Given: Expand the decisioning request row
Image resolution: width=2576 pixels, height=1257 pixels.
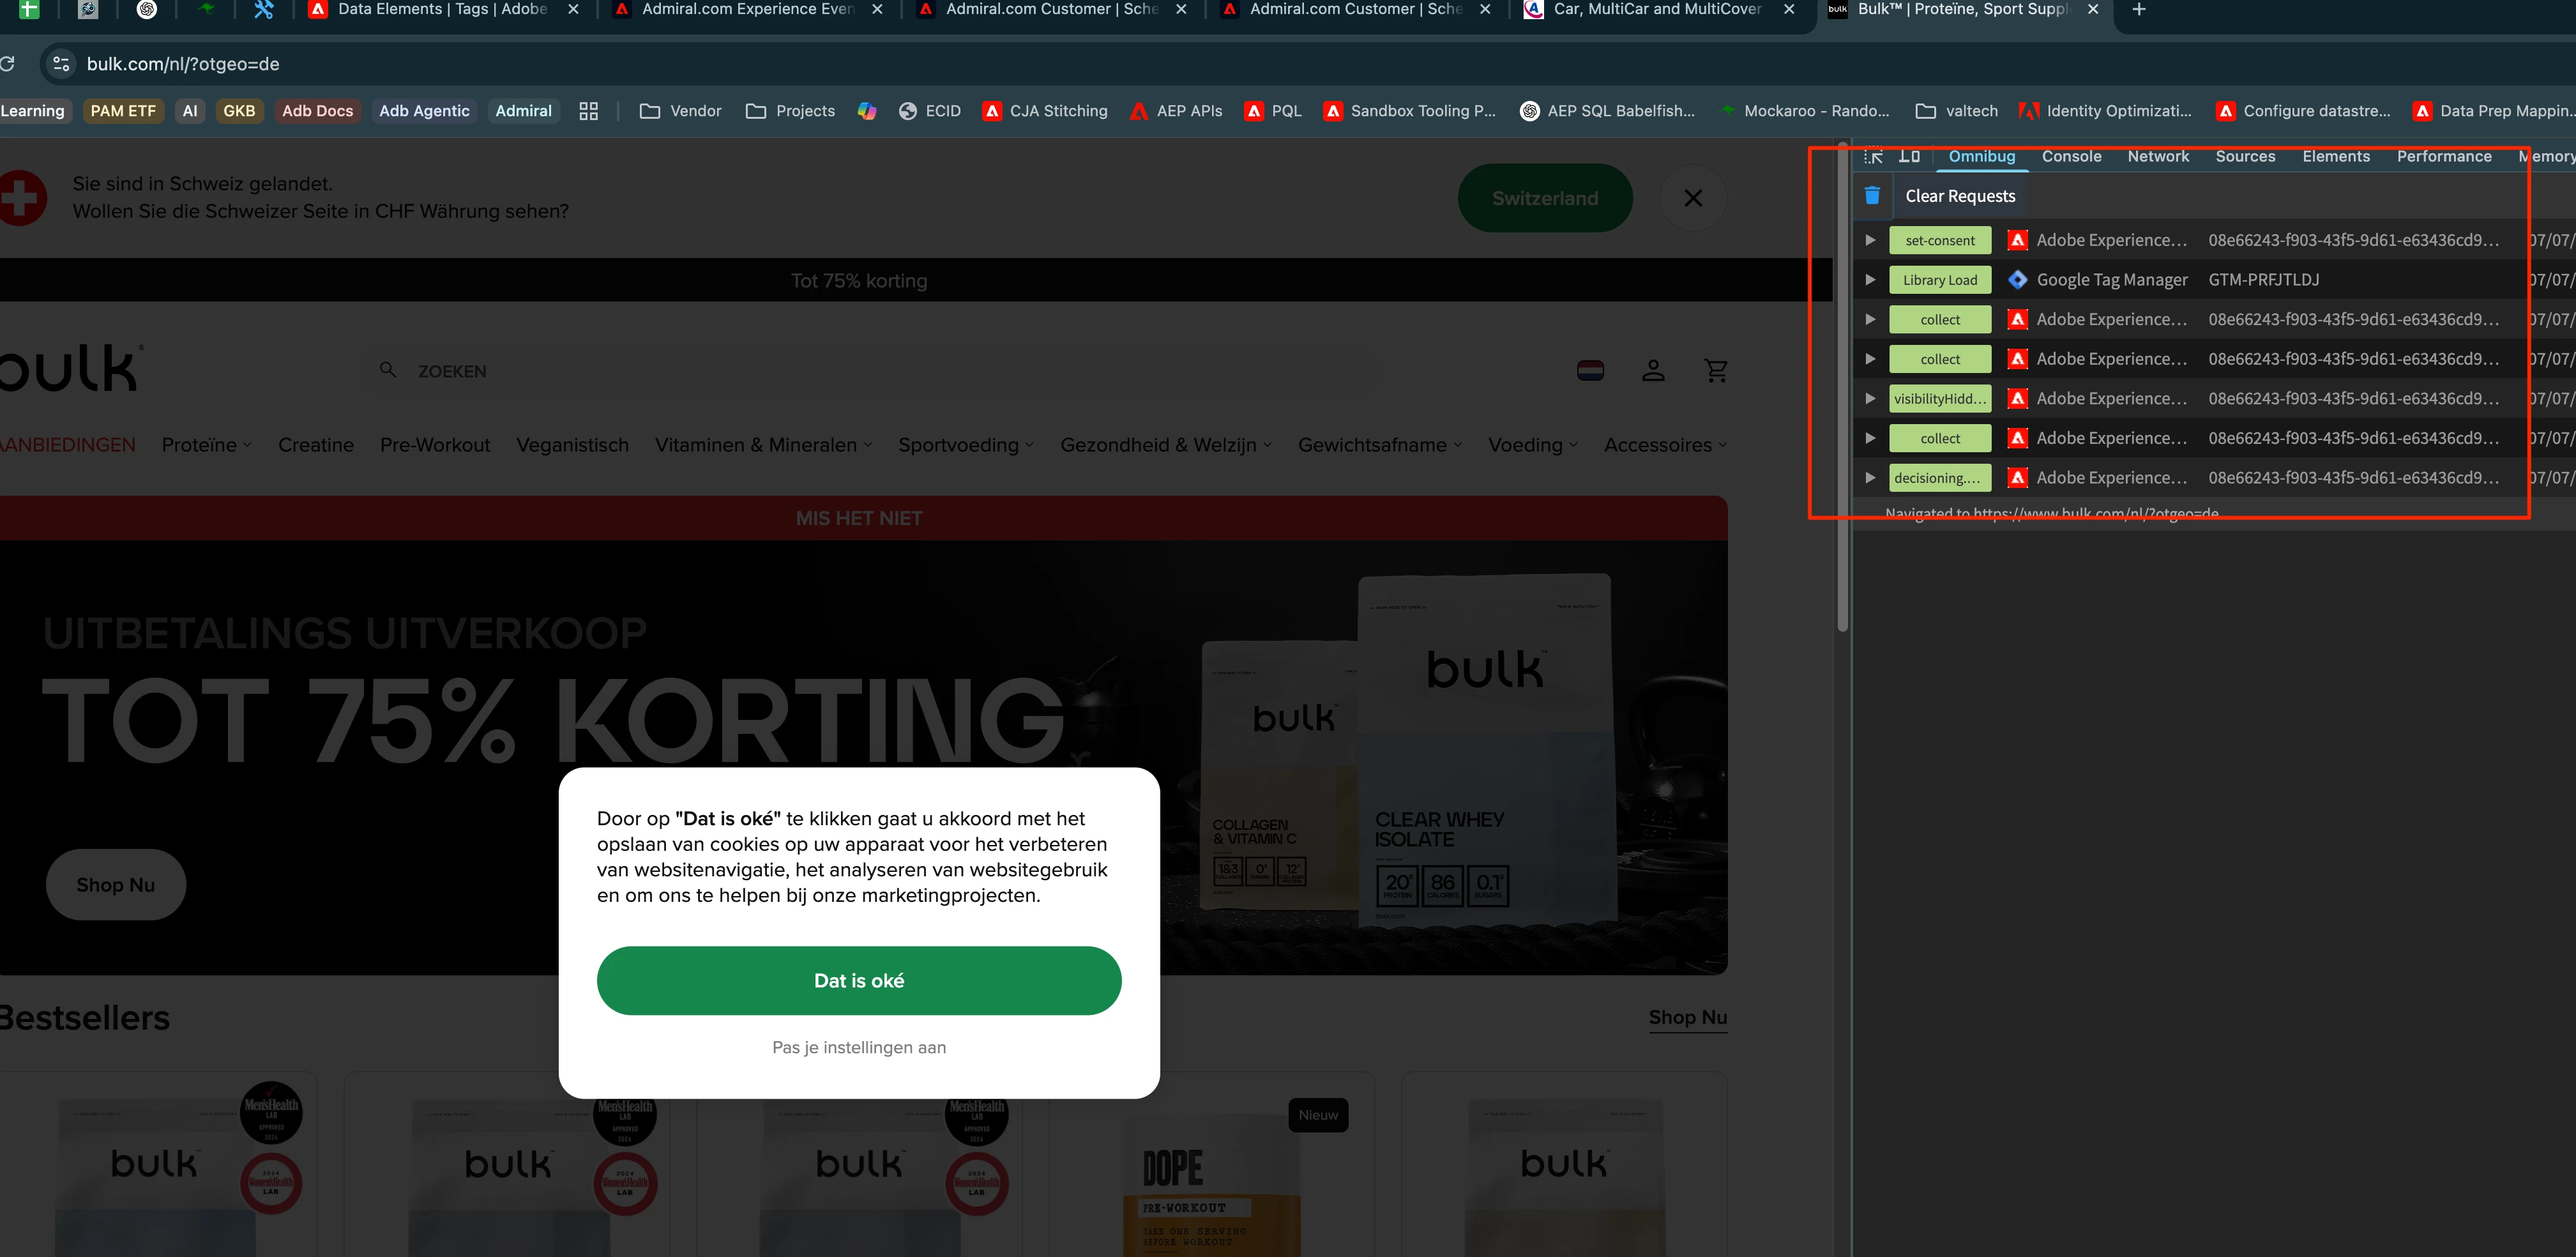Looking at the screenshot, I should [1869, 478].
